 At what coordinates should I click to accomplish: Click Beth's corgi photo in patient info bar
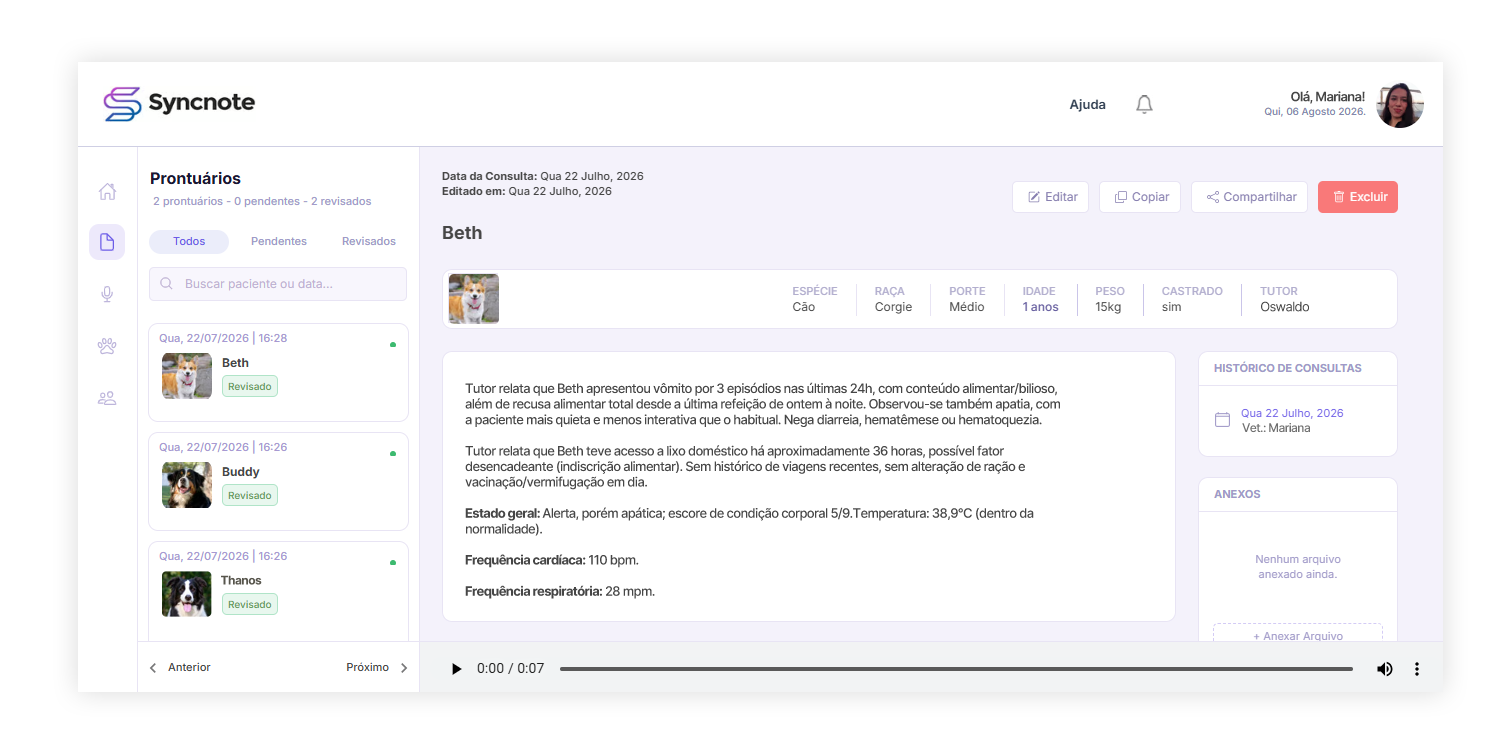474,299
